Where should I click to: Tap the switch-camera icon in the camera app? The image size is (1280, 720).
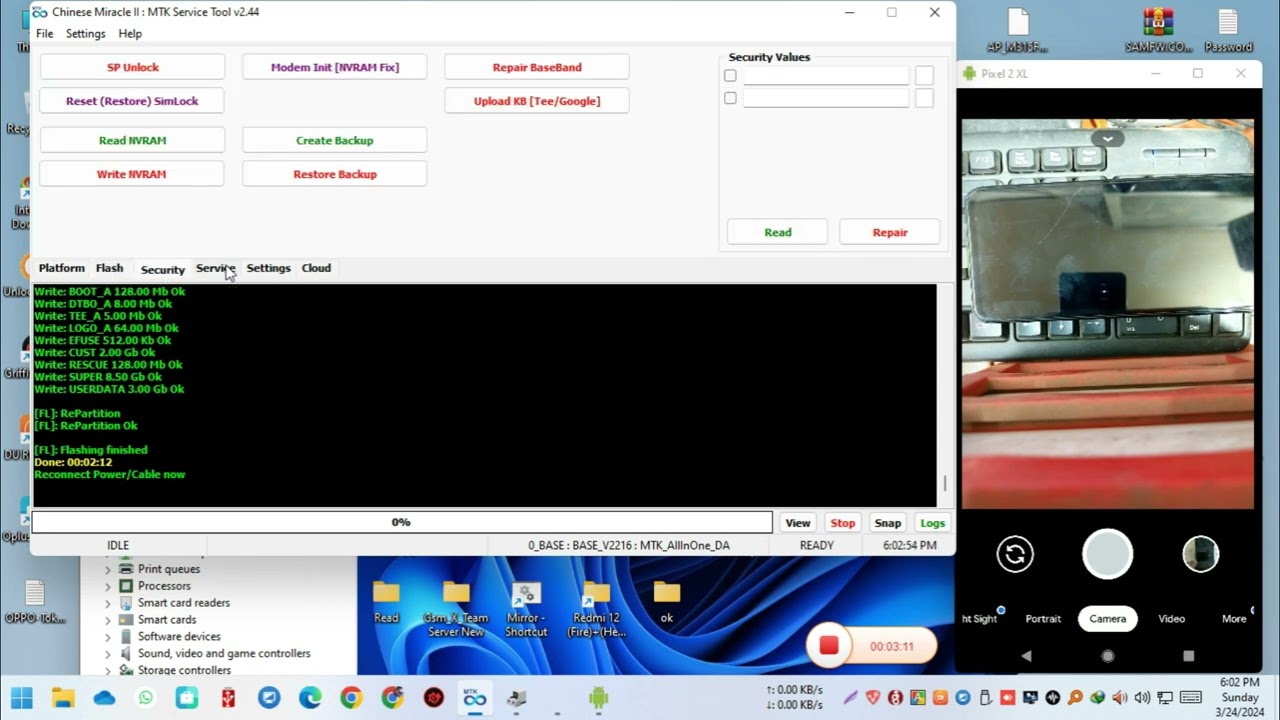coord(1015,553)
